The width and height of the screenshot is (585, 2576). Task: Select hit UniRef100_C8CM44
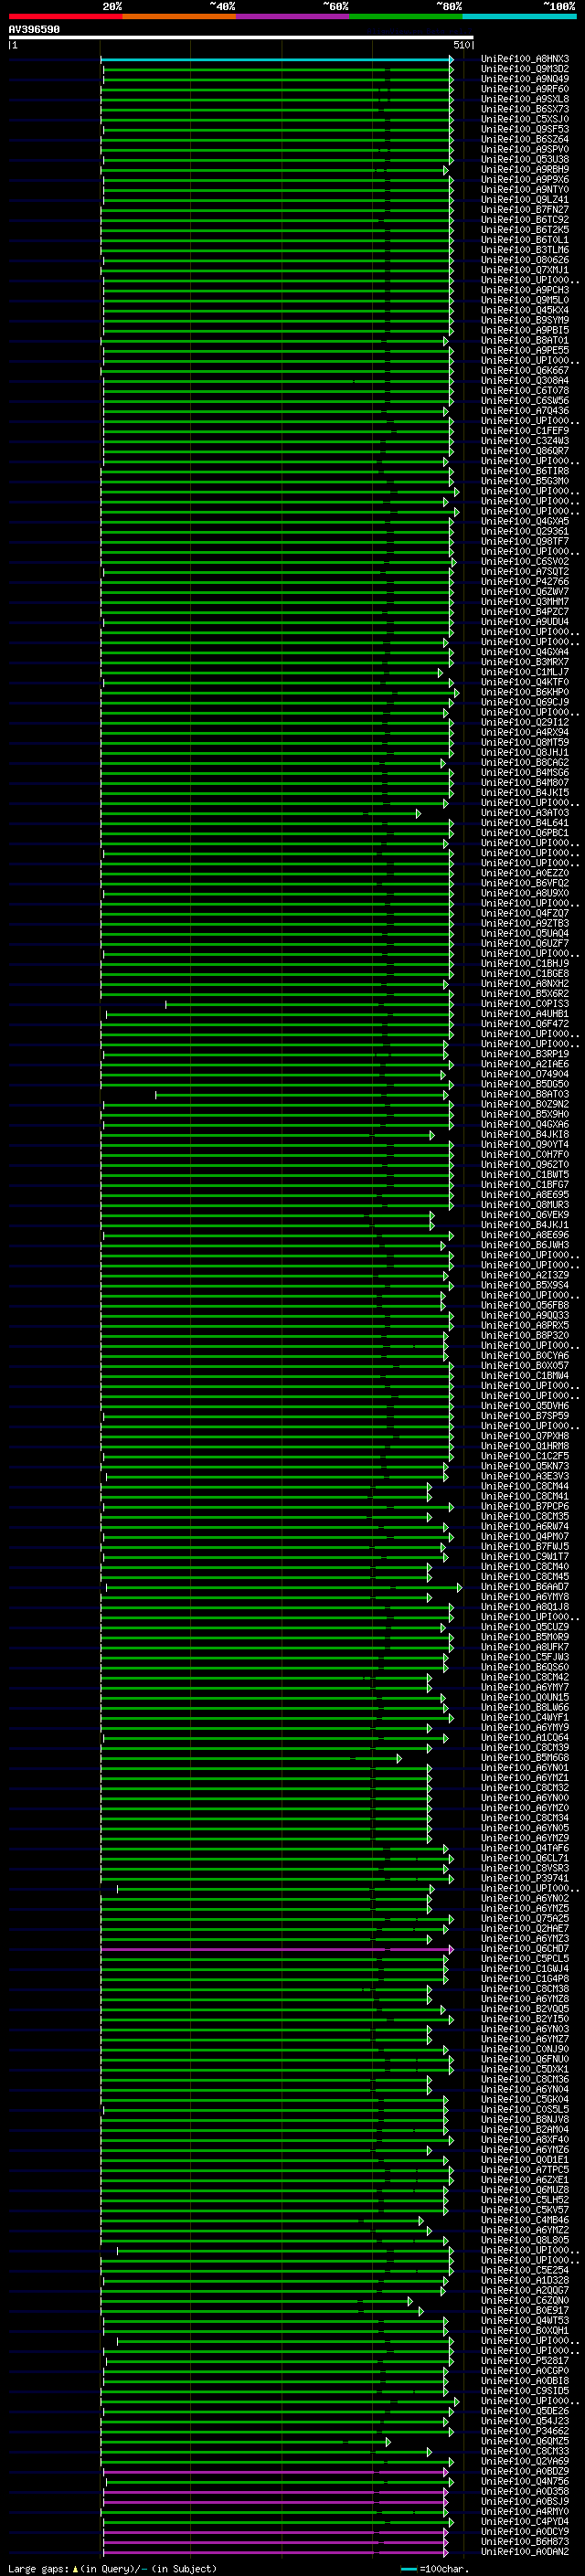(x=525, y=1487)
